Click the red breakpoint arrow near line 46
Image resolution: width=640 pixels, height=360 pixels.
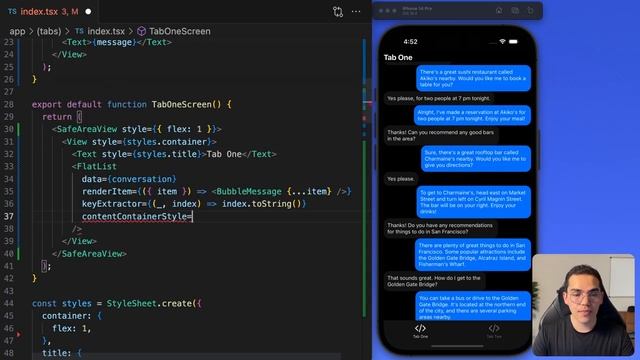coord(19,334)
